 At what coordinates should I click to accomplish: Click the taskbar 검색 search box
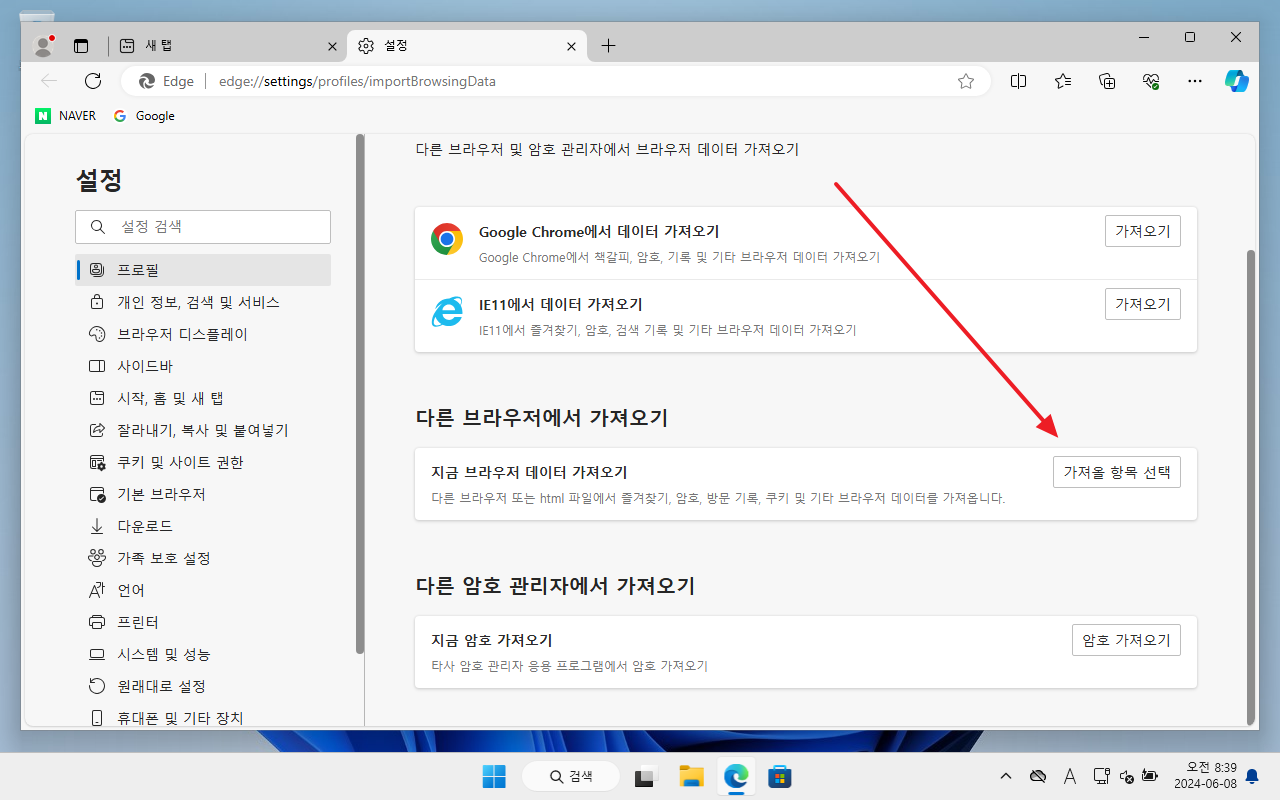[x=571, y=776]
